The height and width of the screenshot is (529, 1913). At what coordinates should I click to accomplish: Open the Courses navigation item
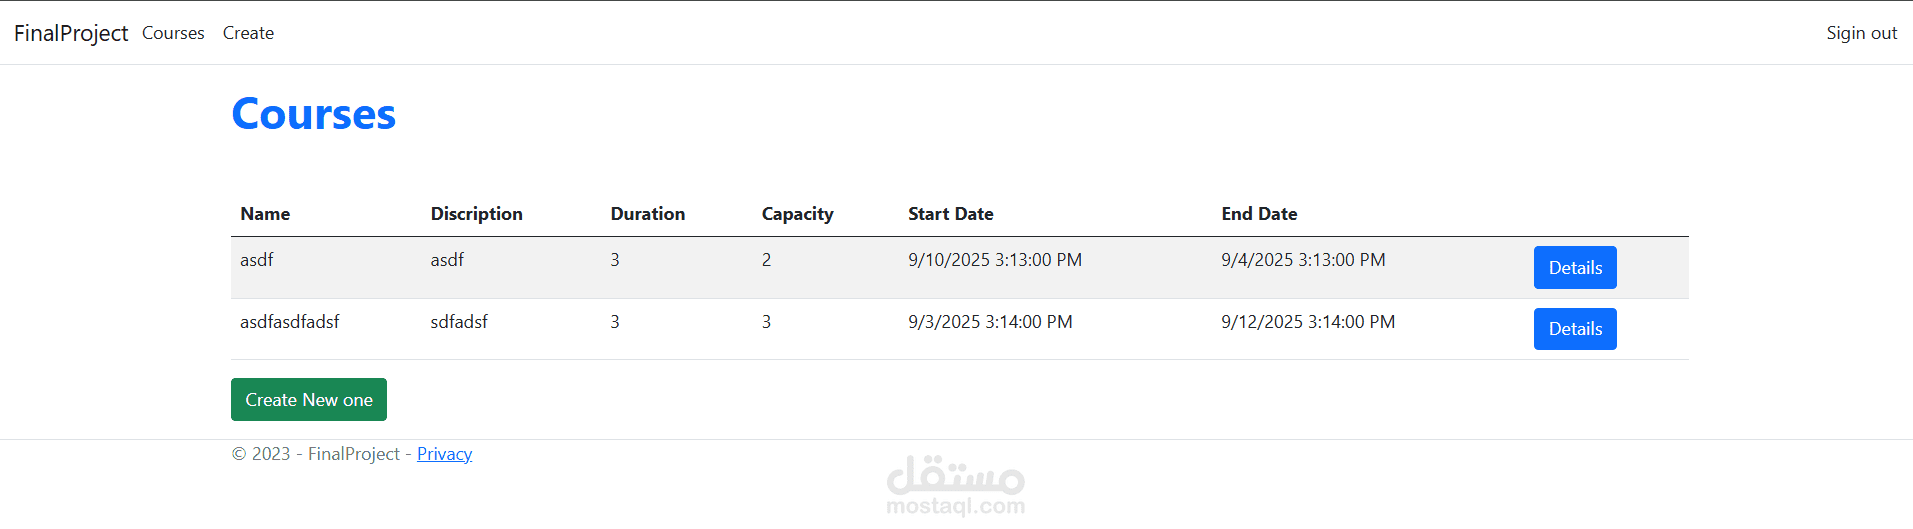(x=173, y=33)
